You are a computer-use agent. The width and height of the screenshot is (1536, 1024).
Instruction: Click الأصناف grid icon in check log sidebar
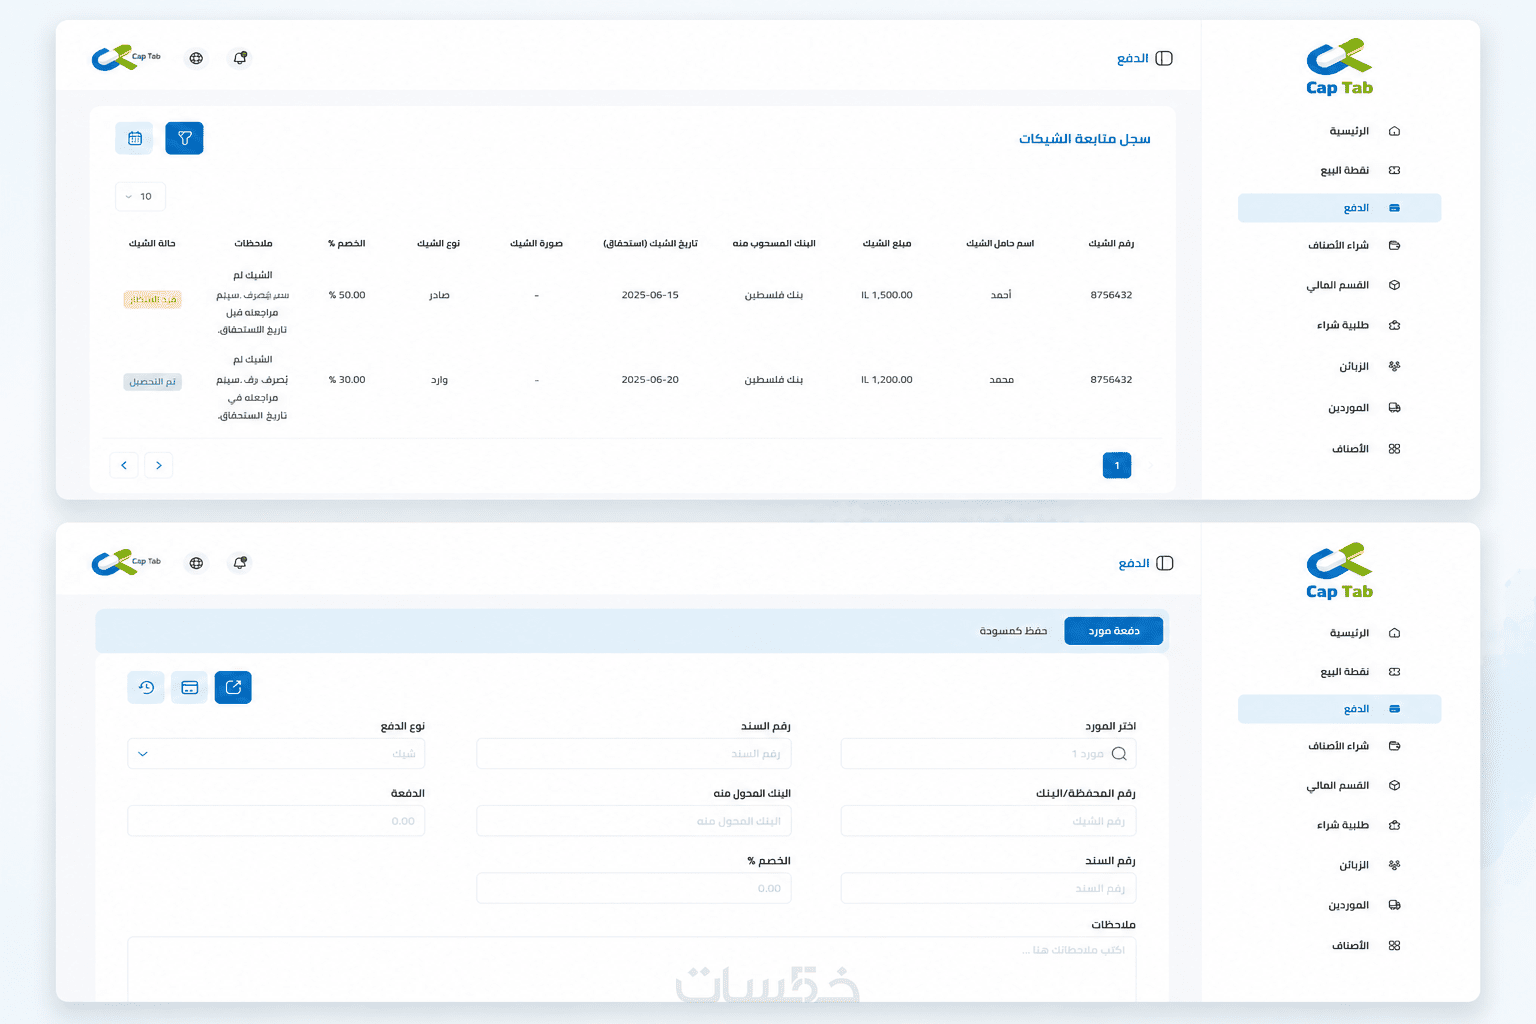1395,449
